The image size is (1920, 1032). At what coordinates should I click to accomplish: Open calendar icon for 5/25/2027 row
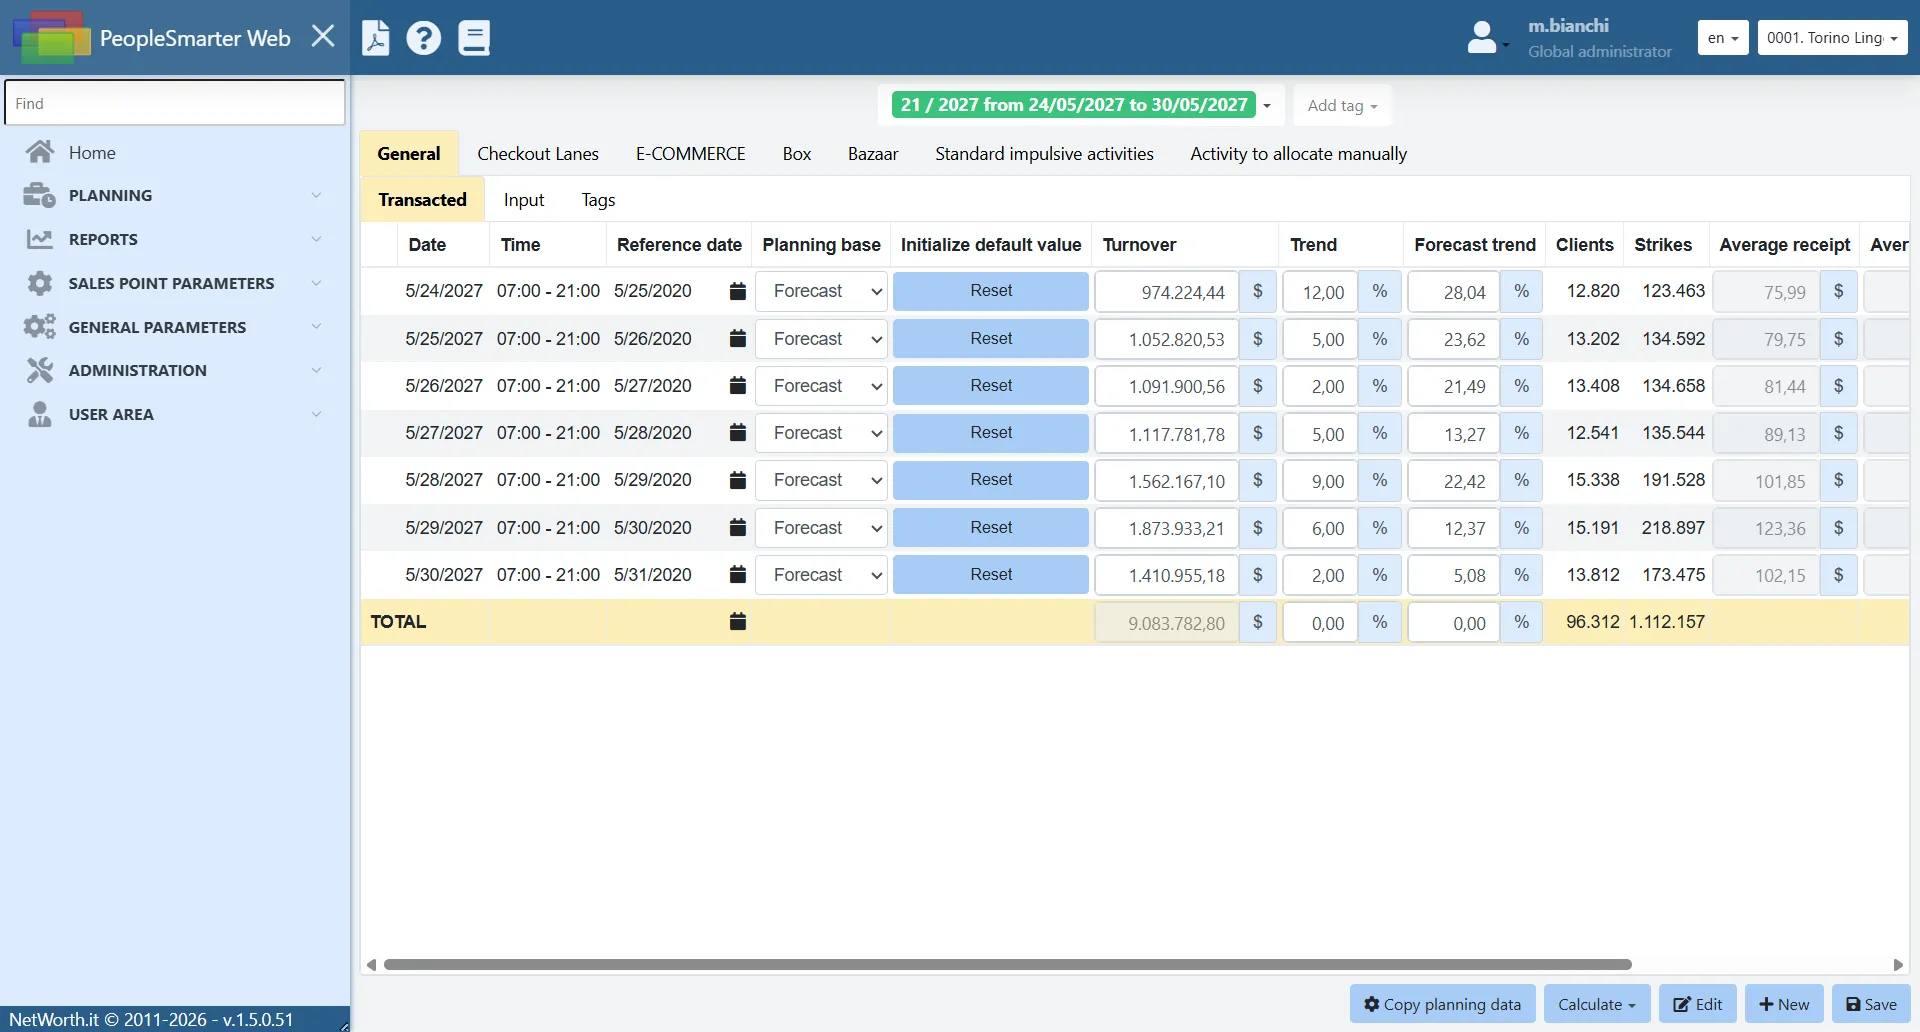(x=738, y=339)
